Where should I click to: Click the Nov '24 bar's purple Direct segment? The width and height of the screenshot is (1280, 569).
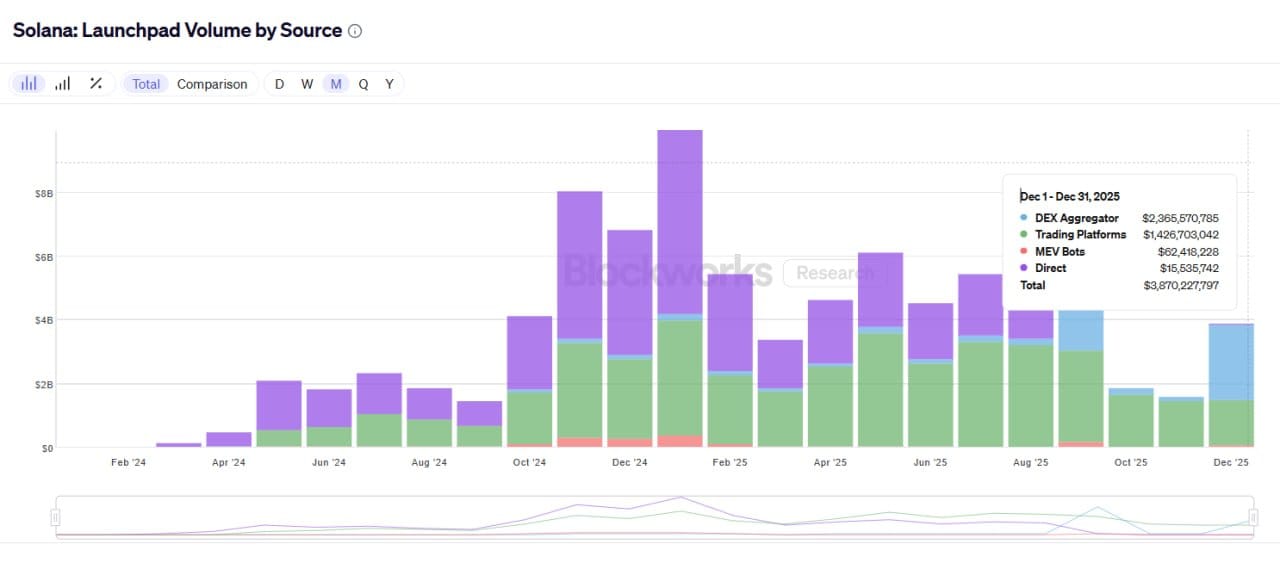[580, 265]
